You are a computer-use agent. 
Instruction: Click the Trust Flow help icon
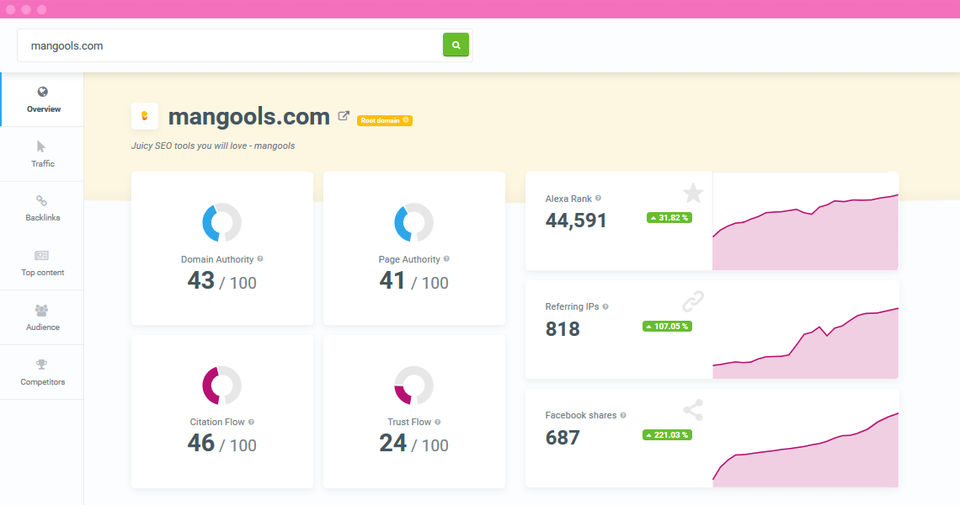[x=437, y=422]
